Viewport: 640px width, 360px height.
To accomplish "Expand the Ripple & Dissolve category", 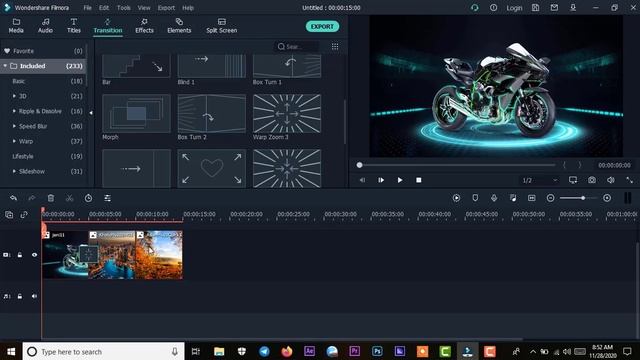I will pos(14,111).
